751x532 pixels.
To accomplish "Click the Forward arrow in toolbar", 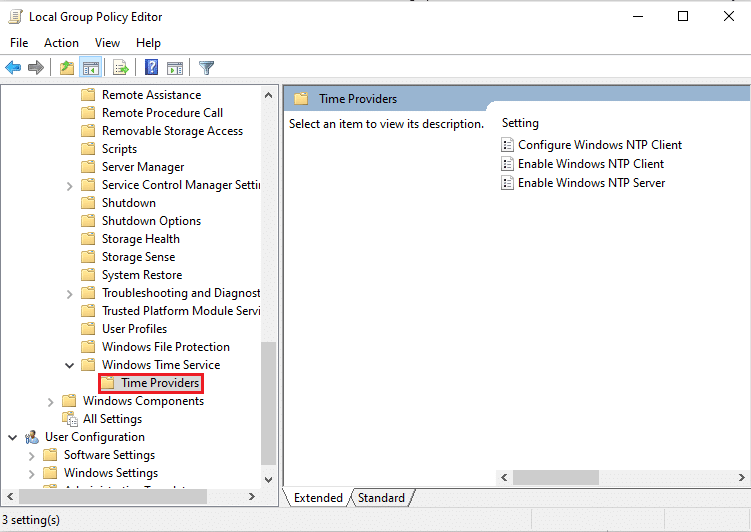I will (x=36, y=68).
